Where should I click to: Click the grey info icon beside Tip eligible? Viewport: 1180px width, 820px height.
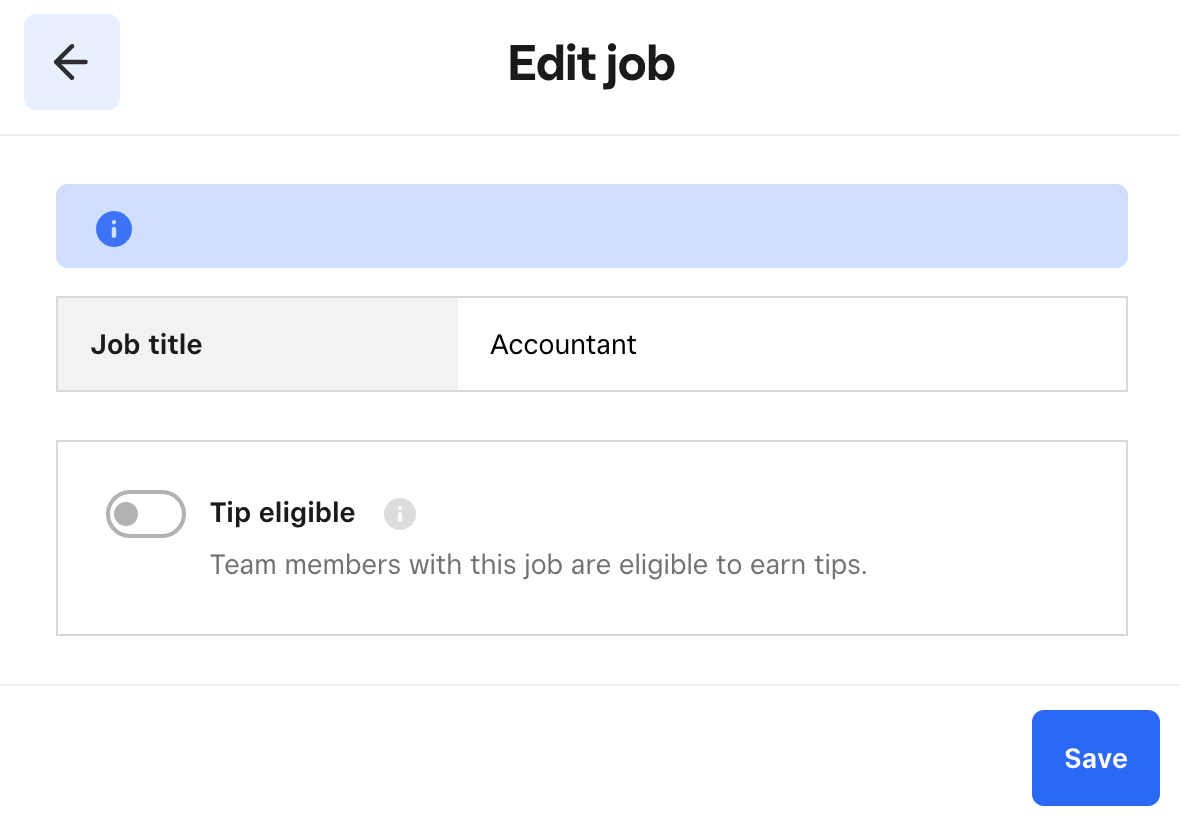click(399, 513)
